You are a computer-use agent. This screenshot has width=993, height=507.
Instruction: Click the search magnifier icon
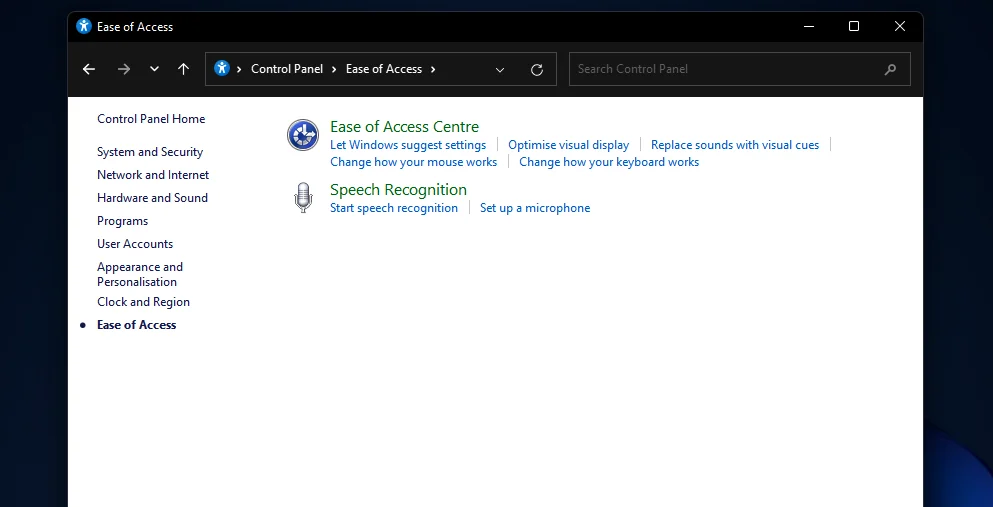[x=890, y=69]
